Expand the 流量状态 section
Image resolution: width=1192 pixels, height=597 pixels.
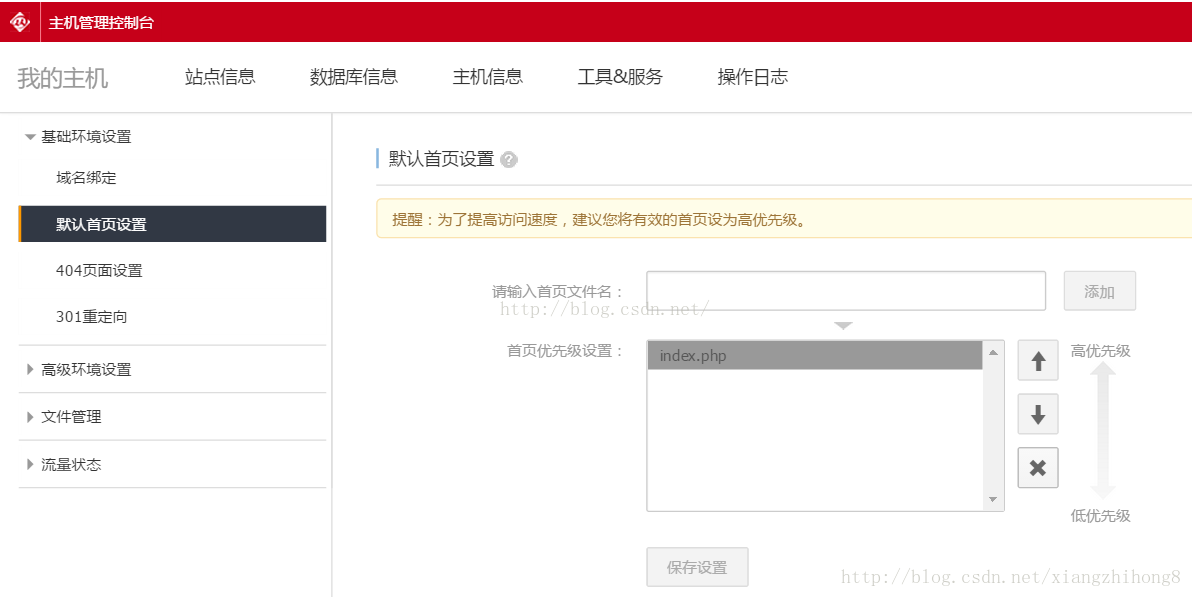tap(64, 465)
